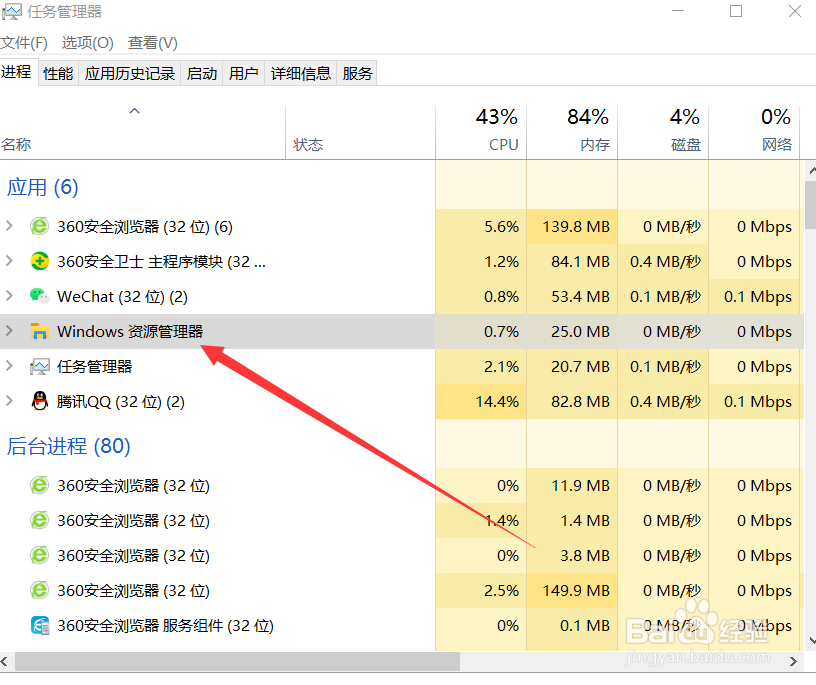This screenshot has width=816, height=685.
Task: Click the 2.5% CPU background process value
Action: (501, 590)
